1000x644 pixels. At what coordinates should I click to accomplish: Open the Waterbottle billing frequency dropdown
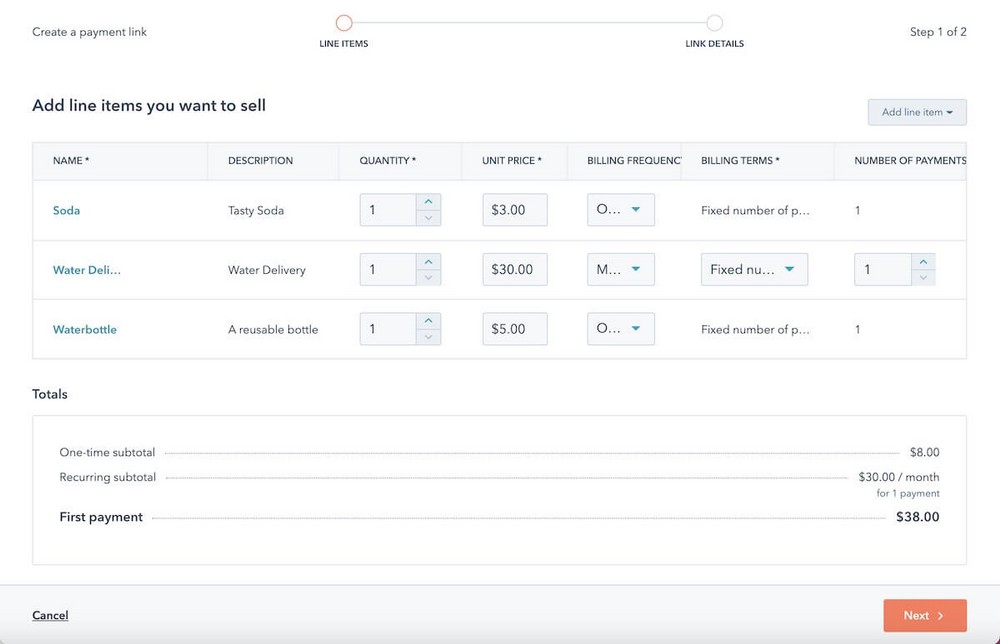coord(621,329)
